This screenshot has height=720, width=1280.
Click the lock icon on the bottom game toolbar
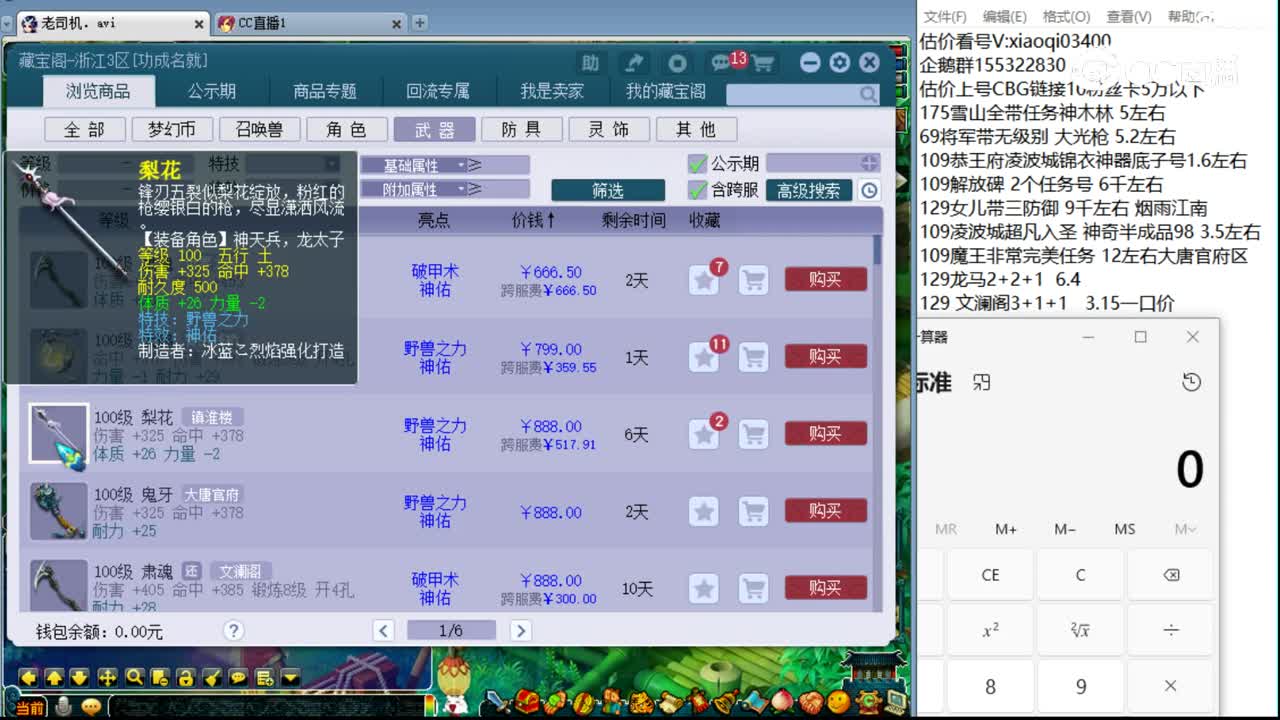click(186, 677)
